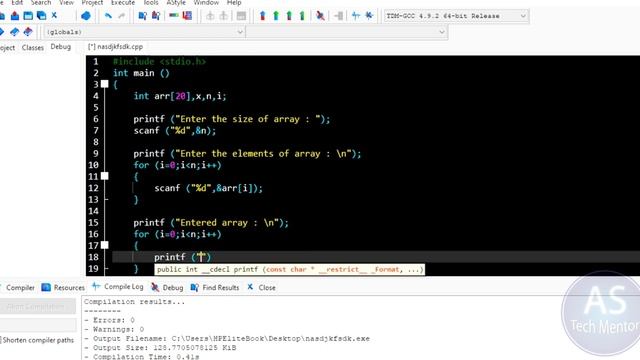The width and height of the screenshot is (640, 360).
Task: Click line number 10 in the gutter
Action: tap(93, 165)
